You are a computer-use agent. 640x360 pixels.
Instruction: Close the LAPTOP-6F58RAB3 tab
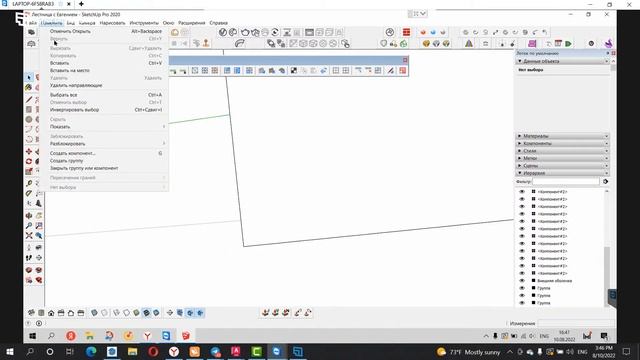coord(69,4)
